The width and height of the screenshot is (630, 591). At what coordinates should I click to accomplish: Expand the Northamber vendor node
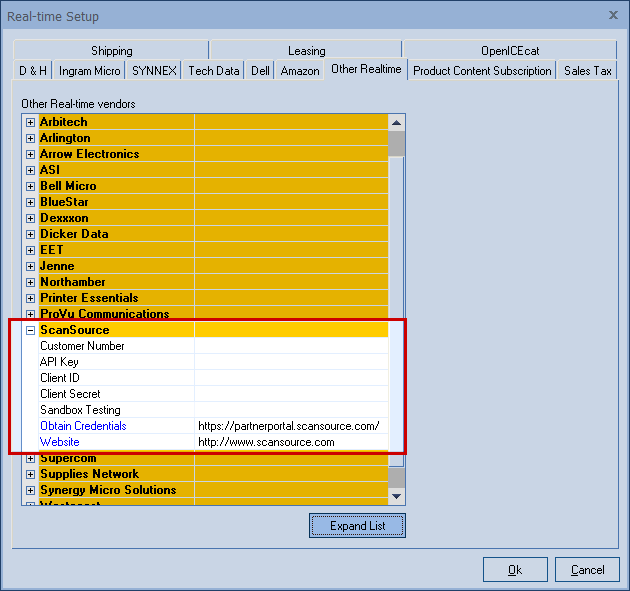coord(30,282)
